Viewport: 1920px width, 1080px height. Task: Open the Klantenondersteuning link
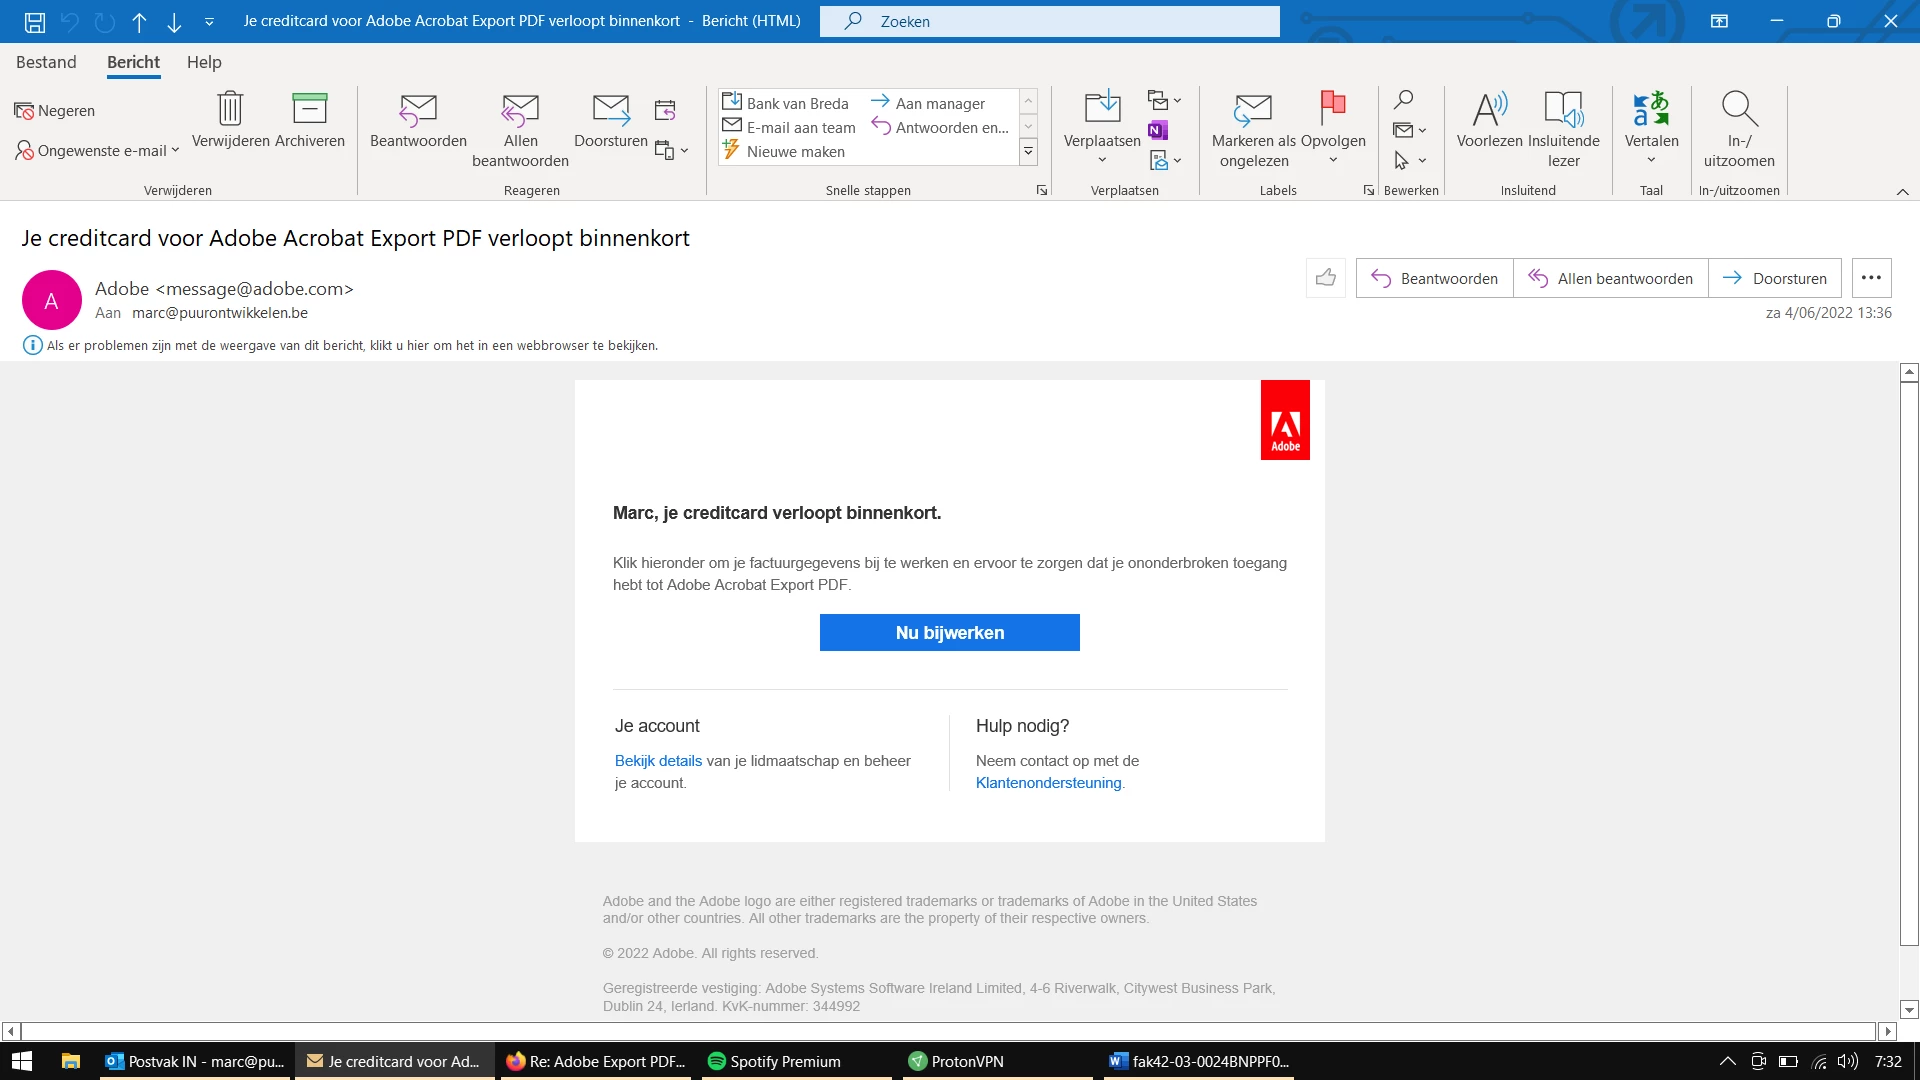click(x=1048, y=783)
